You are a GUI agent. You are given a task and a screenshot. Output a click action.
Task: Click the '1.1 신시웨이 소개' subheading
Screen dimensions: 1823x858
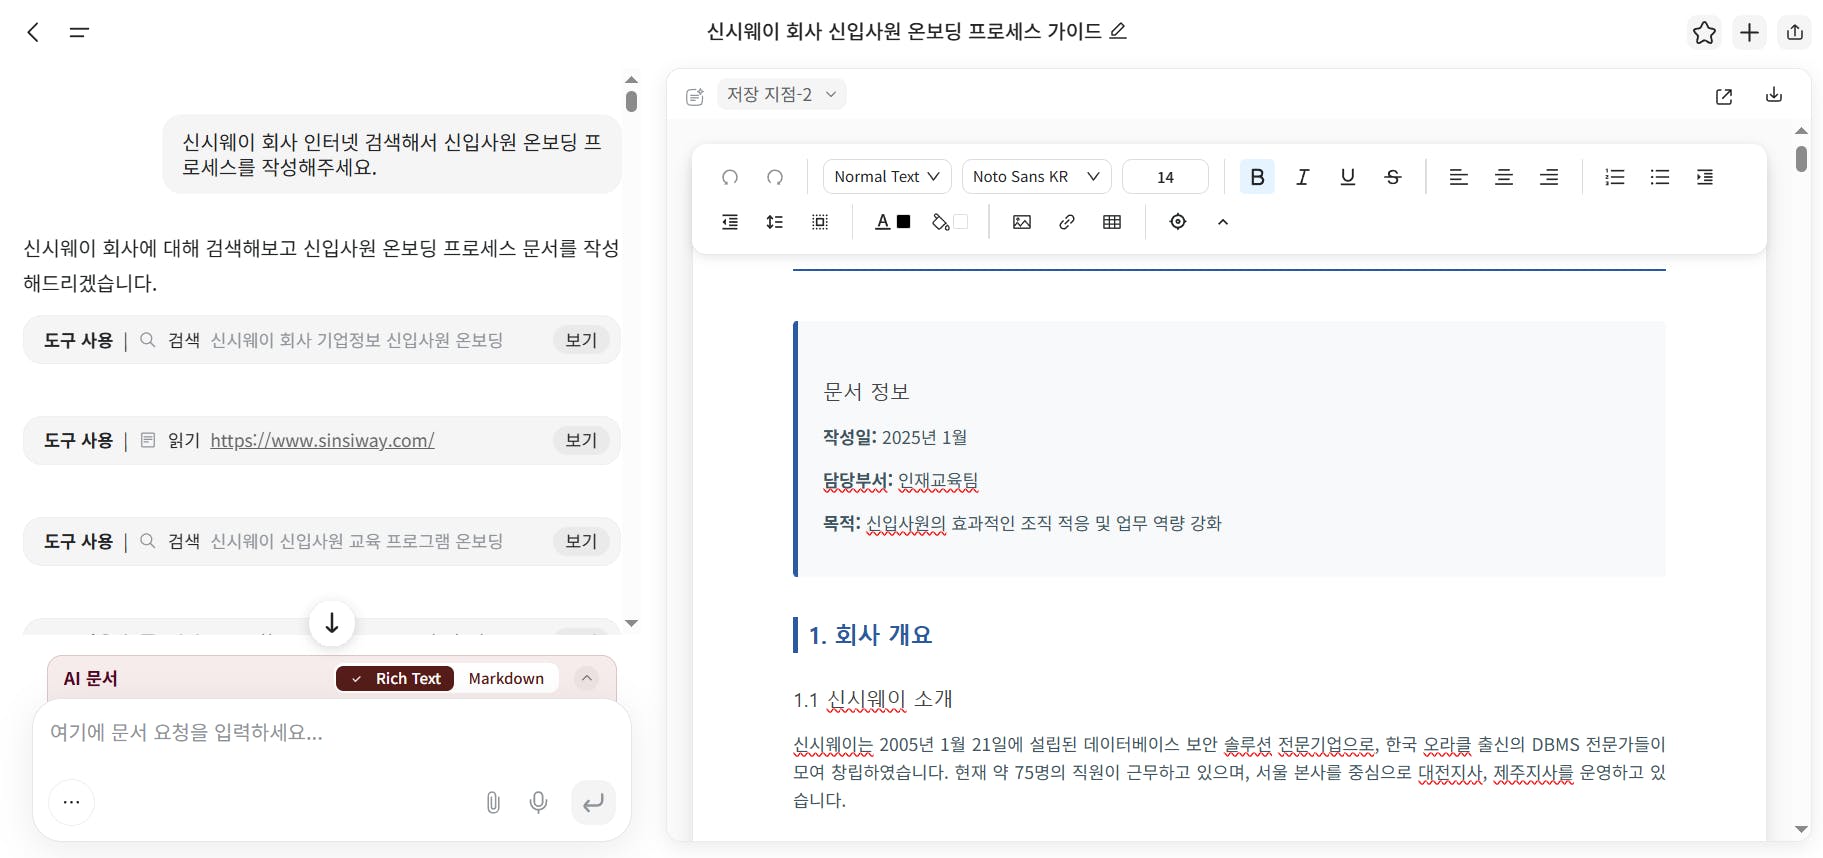873,699
